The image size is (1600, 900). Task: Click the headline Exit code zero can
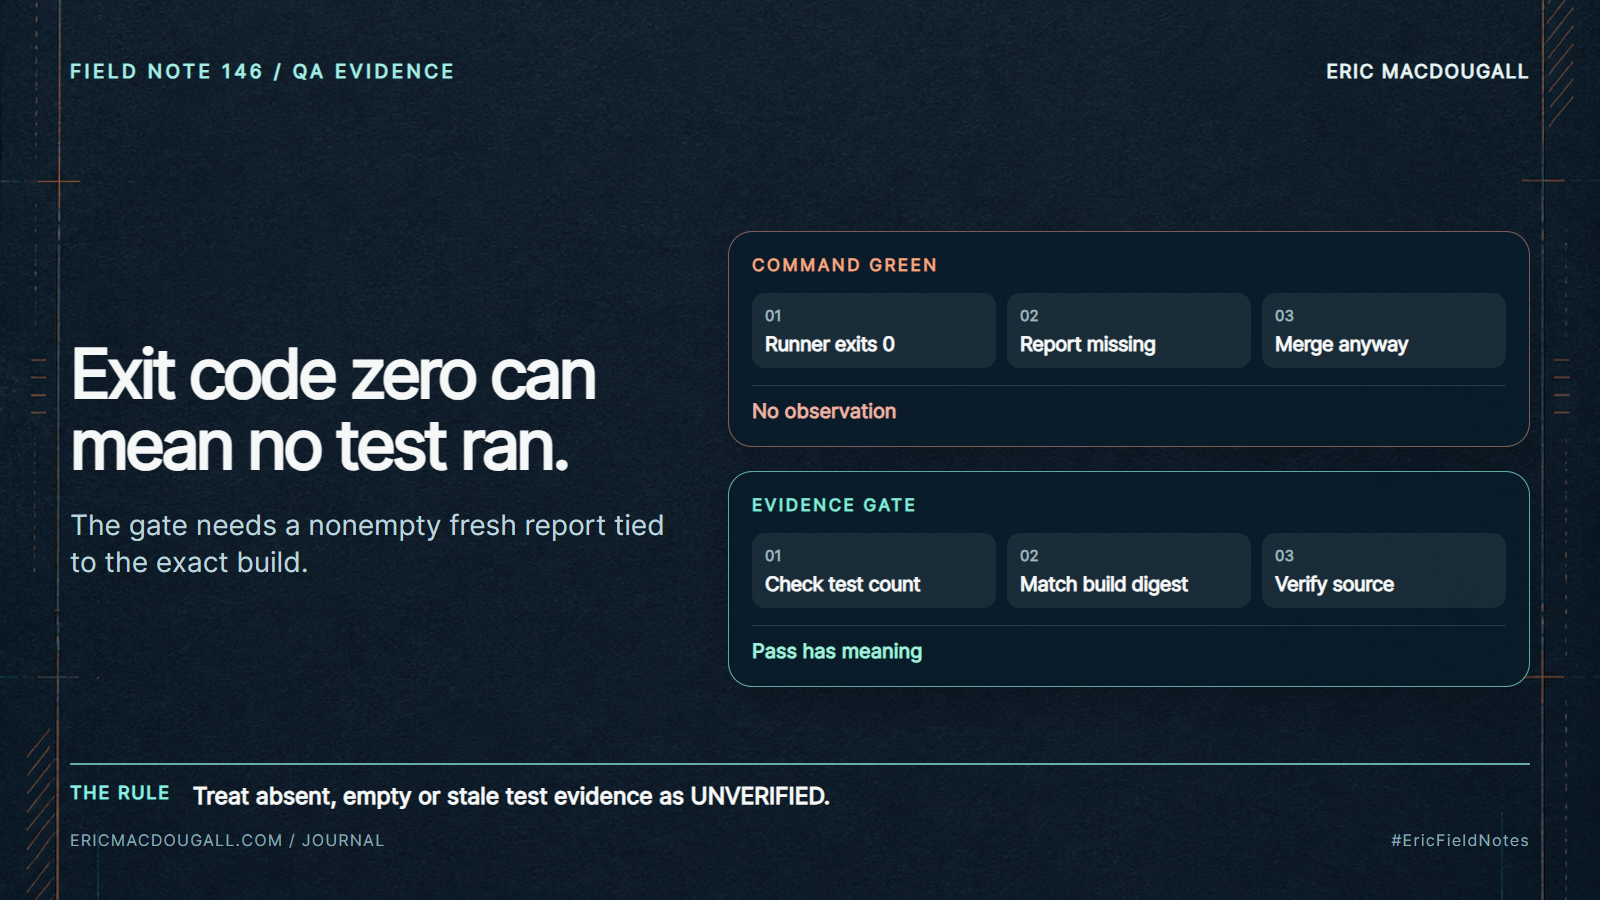[333, 375]
